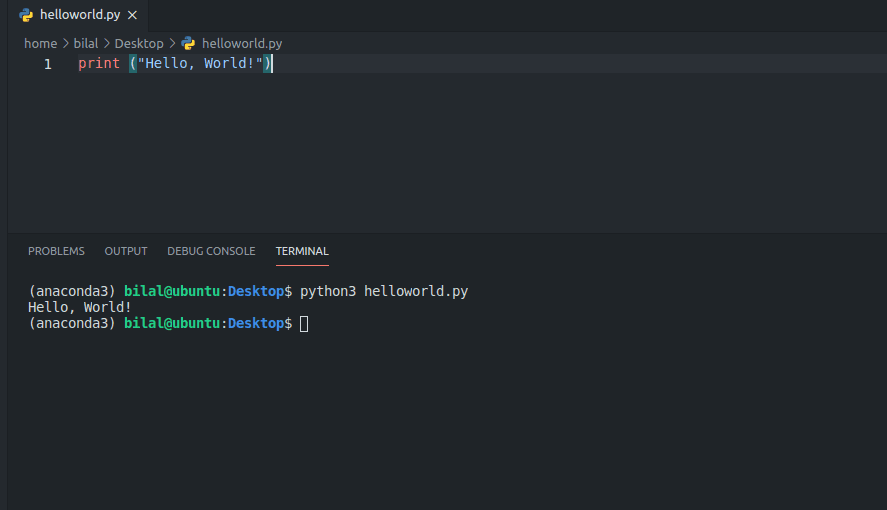Click helloworld.py filename in the breadcrumb
Screen dimensions: 887x510
[x=242, y=44]
